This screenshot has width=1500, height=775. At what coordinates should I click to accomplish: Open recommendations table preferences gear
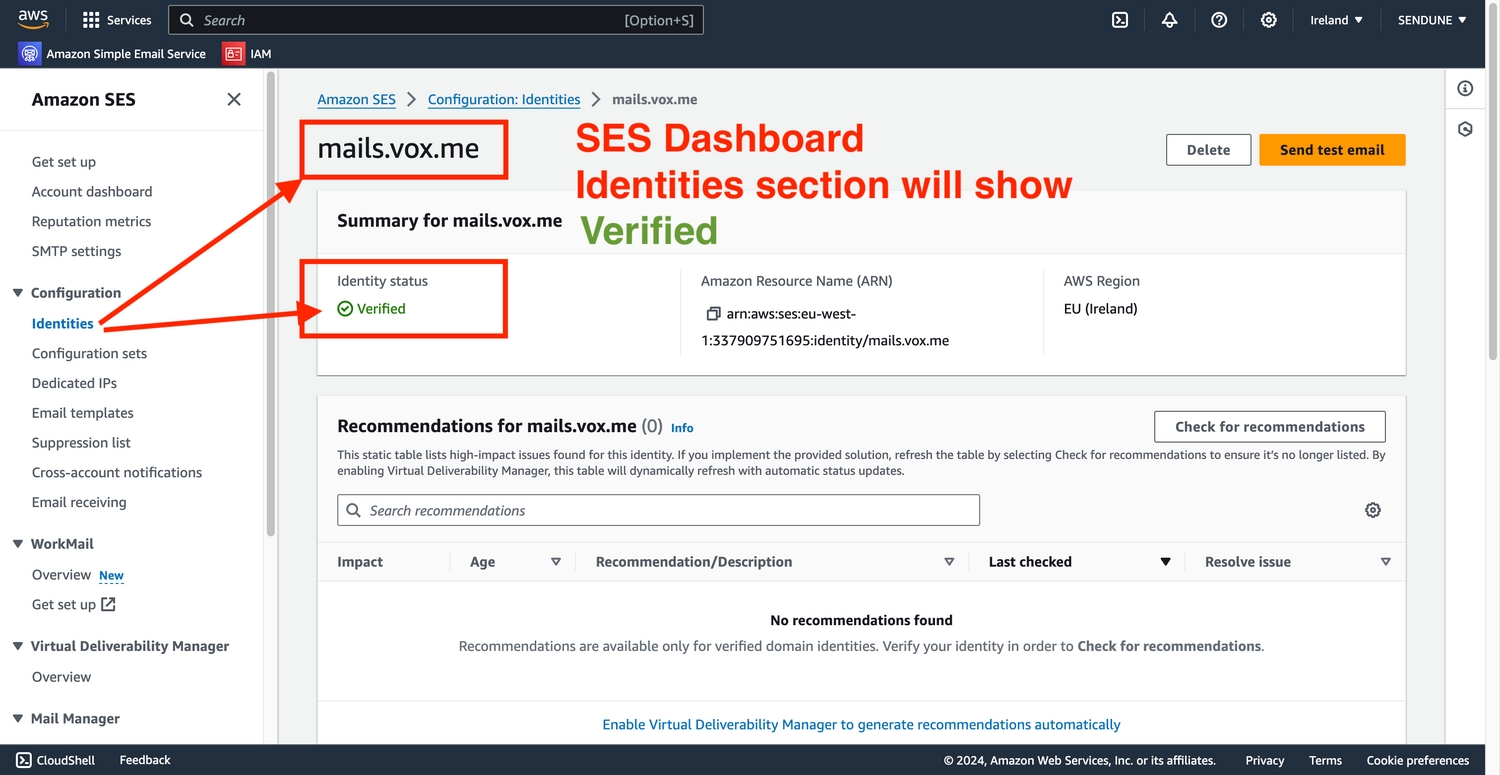click(1372, 510)
